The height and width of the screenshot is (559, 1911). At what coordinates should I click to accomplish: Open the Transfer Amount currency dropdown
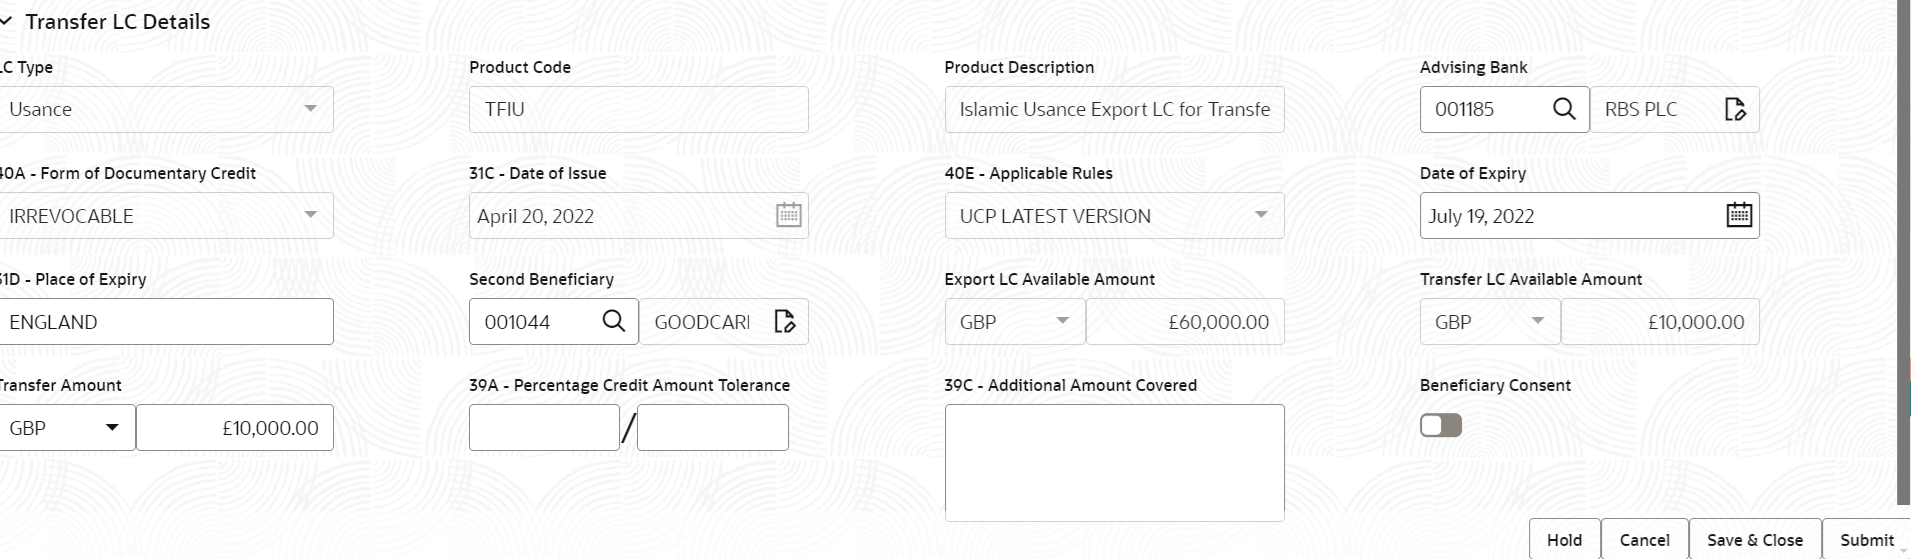(x=112, y=428)
